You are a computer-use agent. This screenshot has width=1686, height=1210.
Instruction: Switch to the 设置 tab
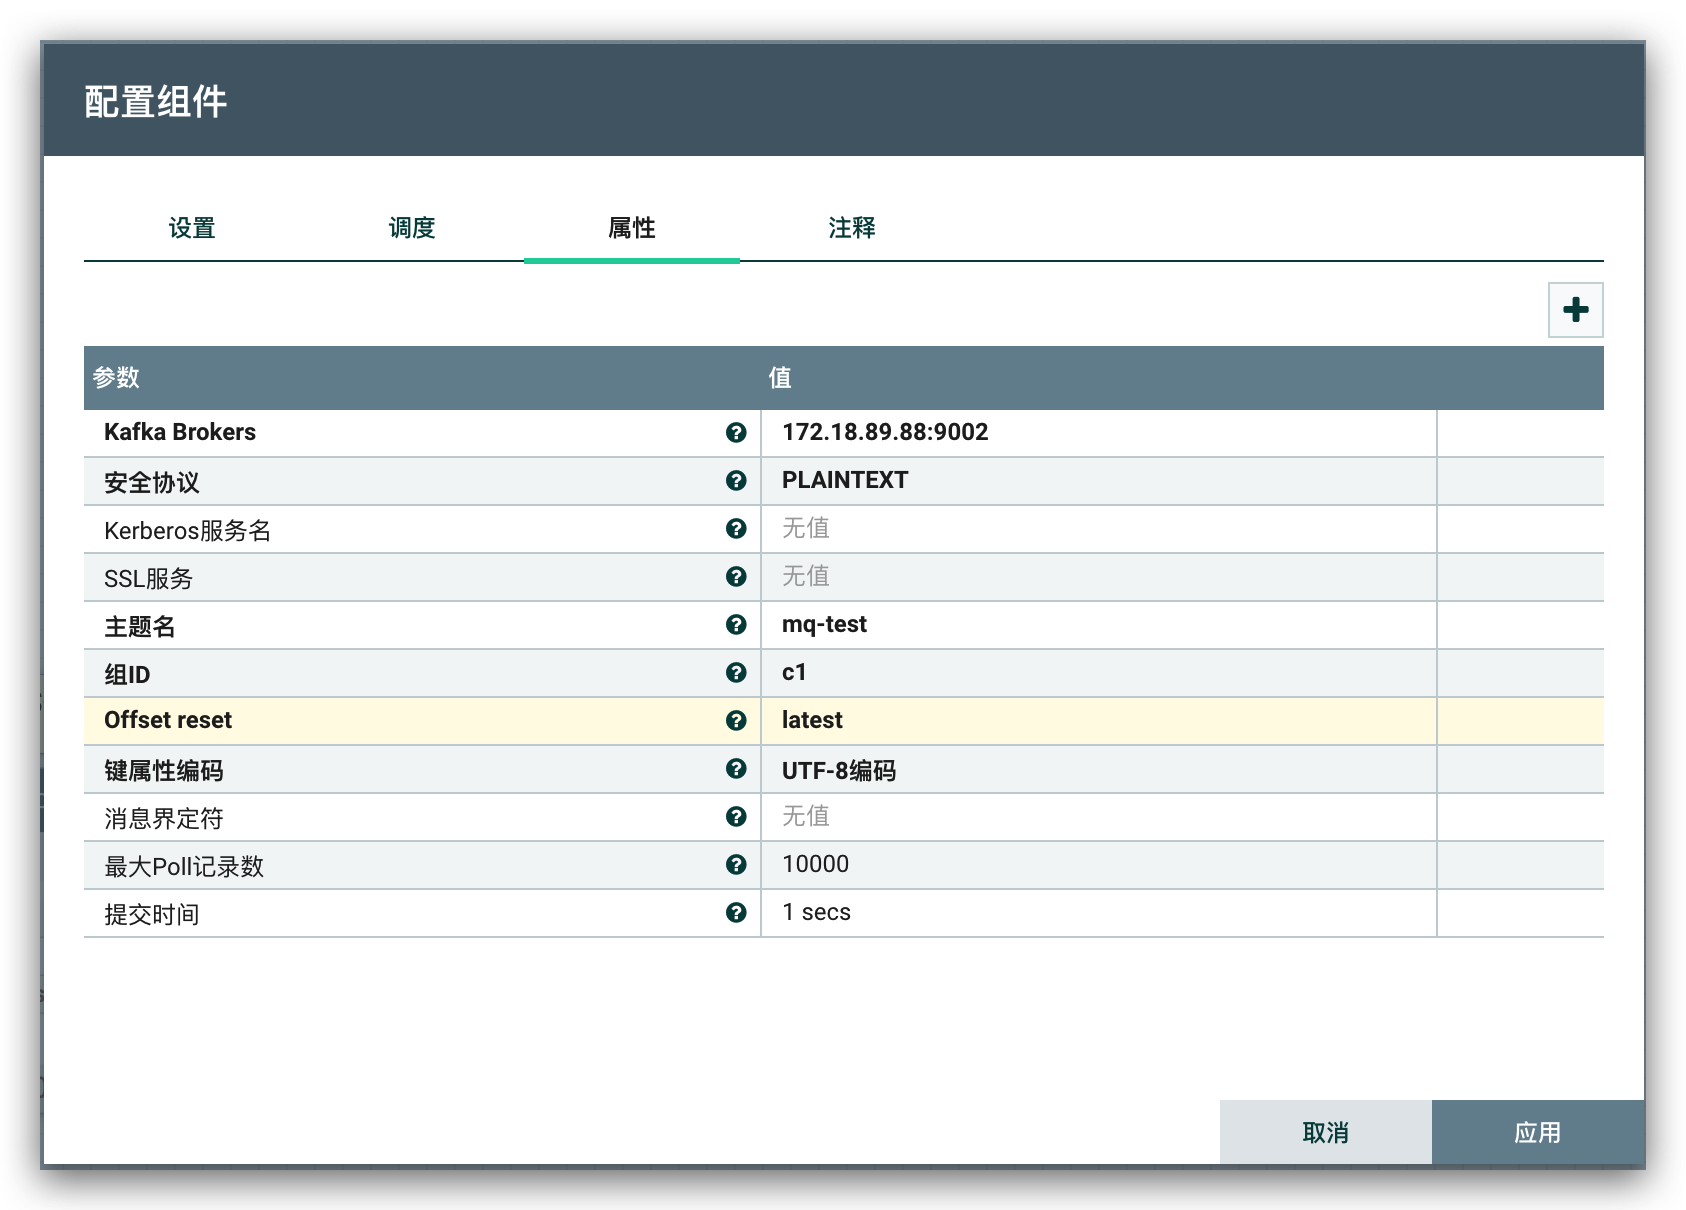pyautogui.click(x=192, y=228)
